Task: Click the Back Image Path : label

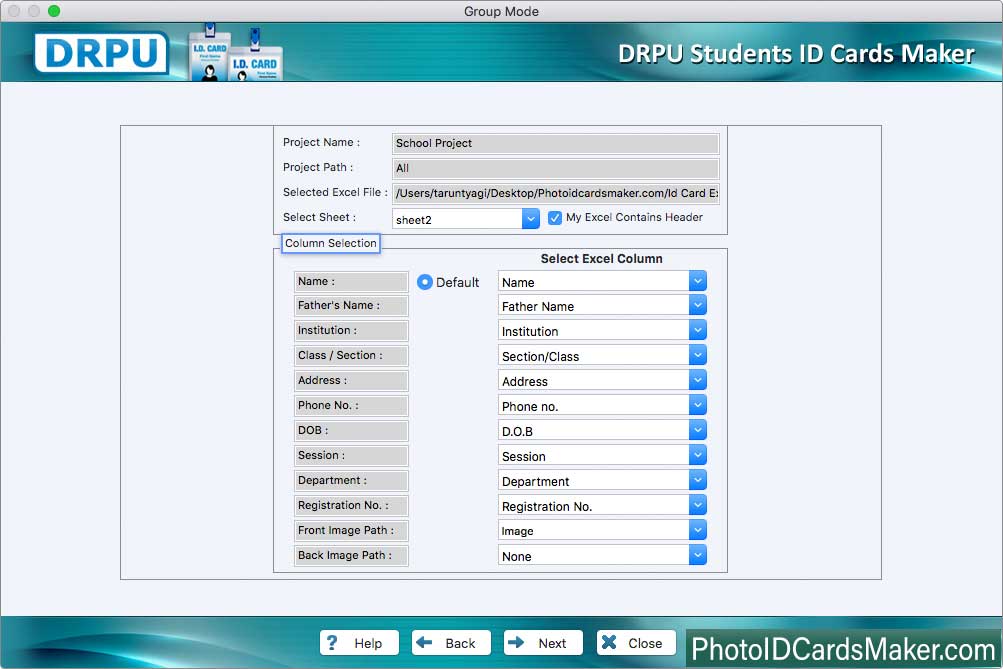Action: point(351,555)
